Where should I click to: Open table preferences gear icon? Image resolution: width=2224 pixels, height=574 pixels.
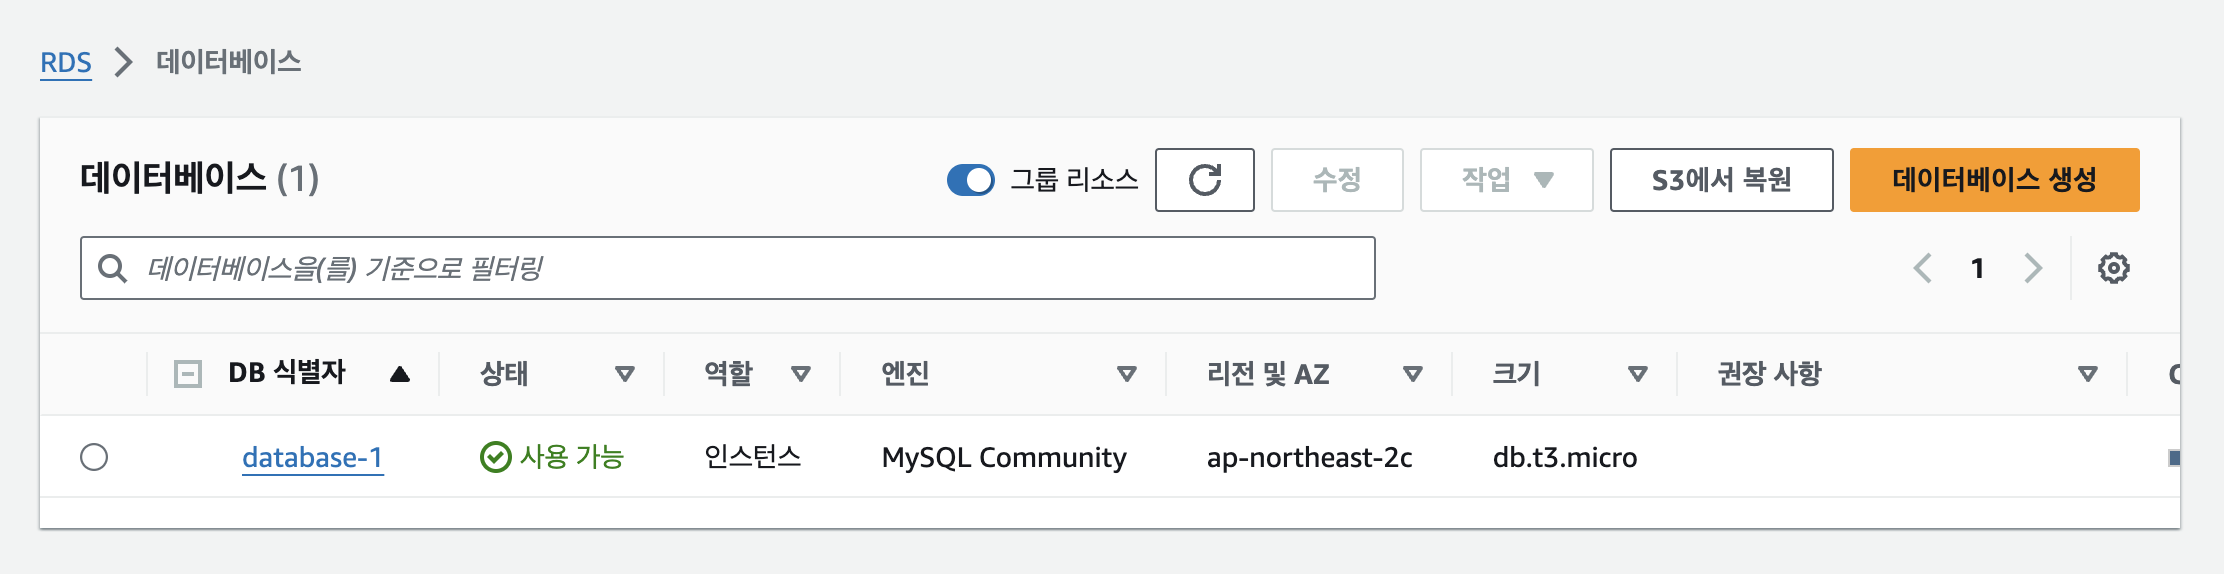(x=2113, y=268)
